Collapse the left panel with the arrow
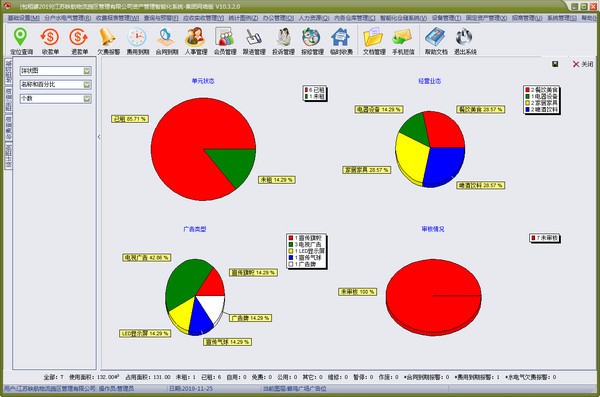 pyautogui.click(x=99, y=137)
